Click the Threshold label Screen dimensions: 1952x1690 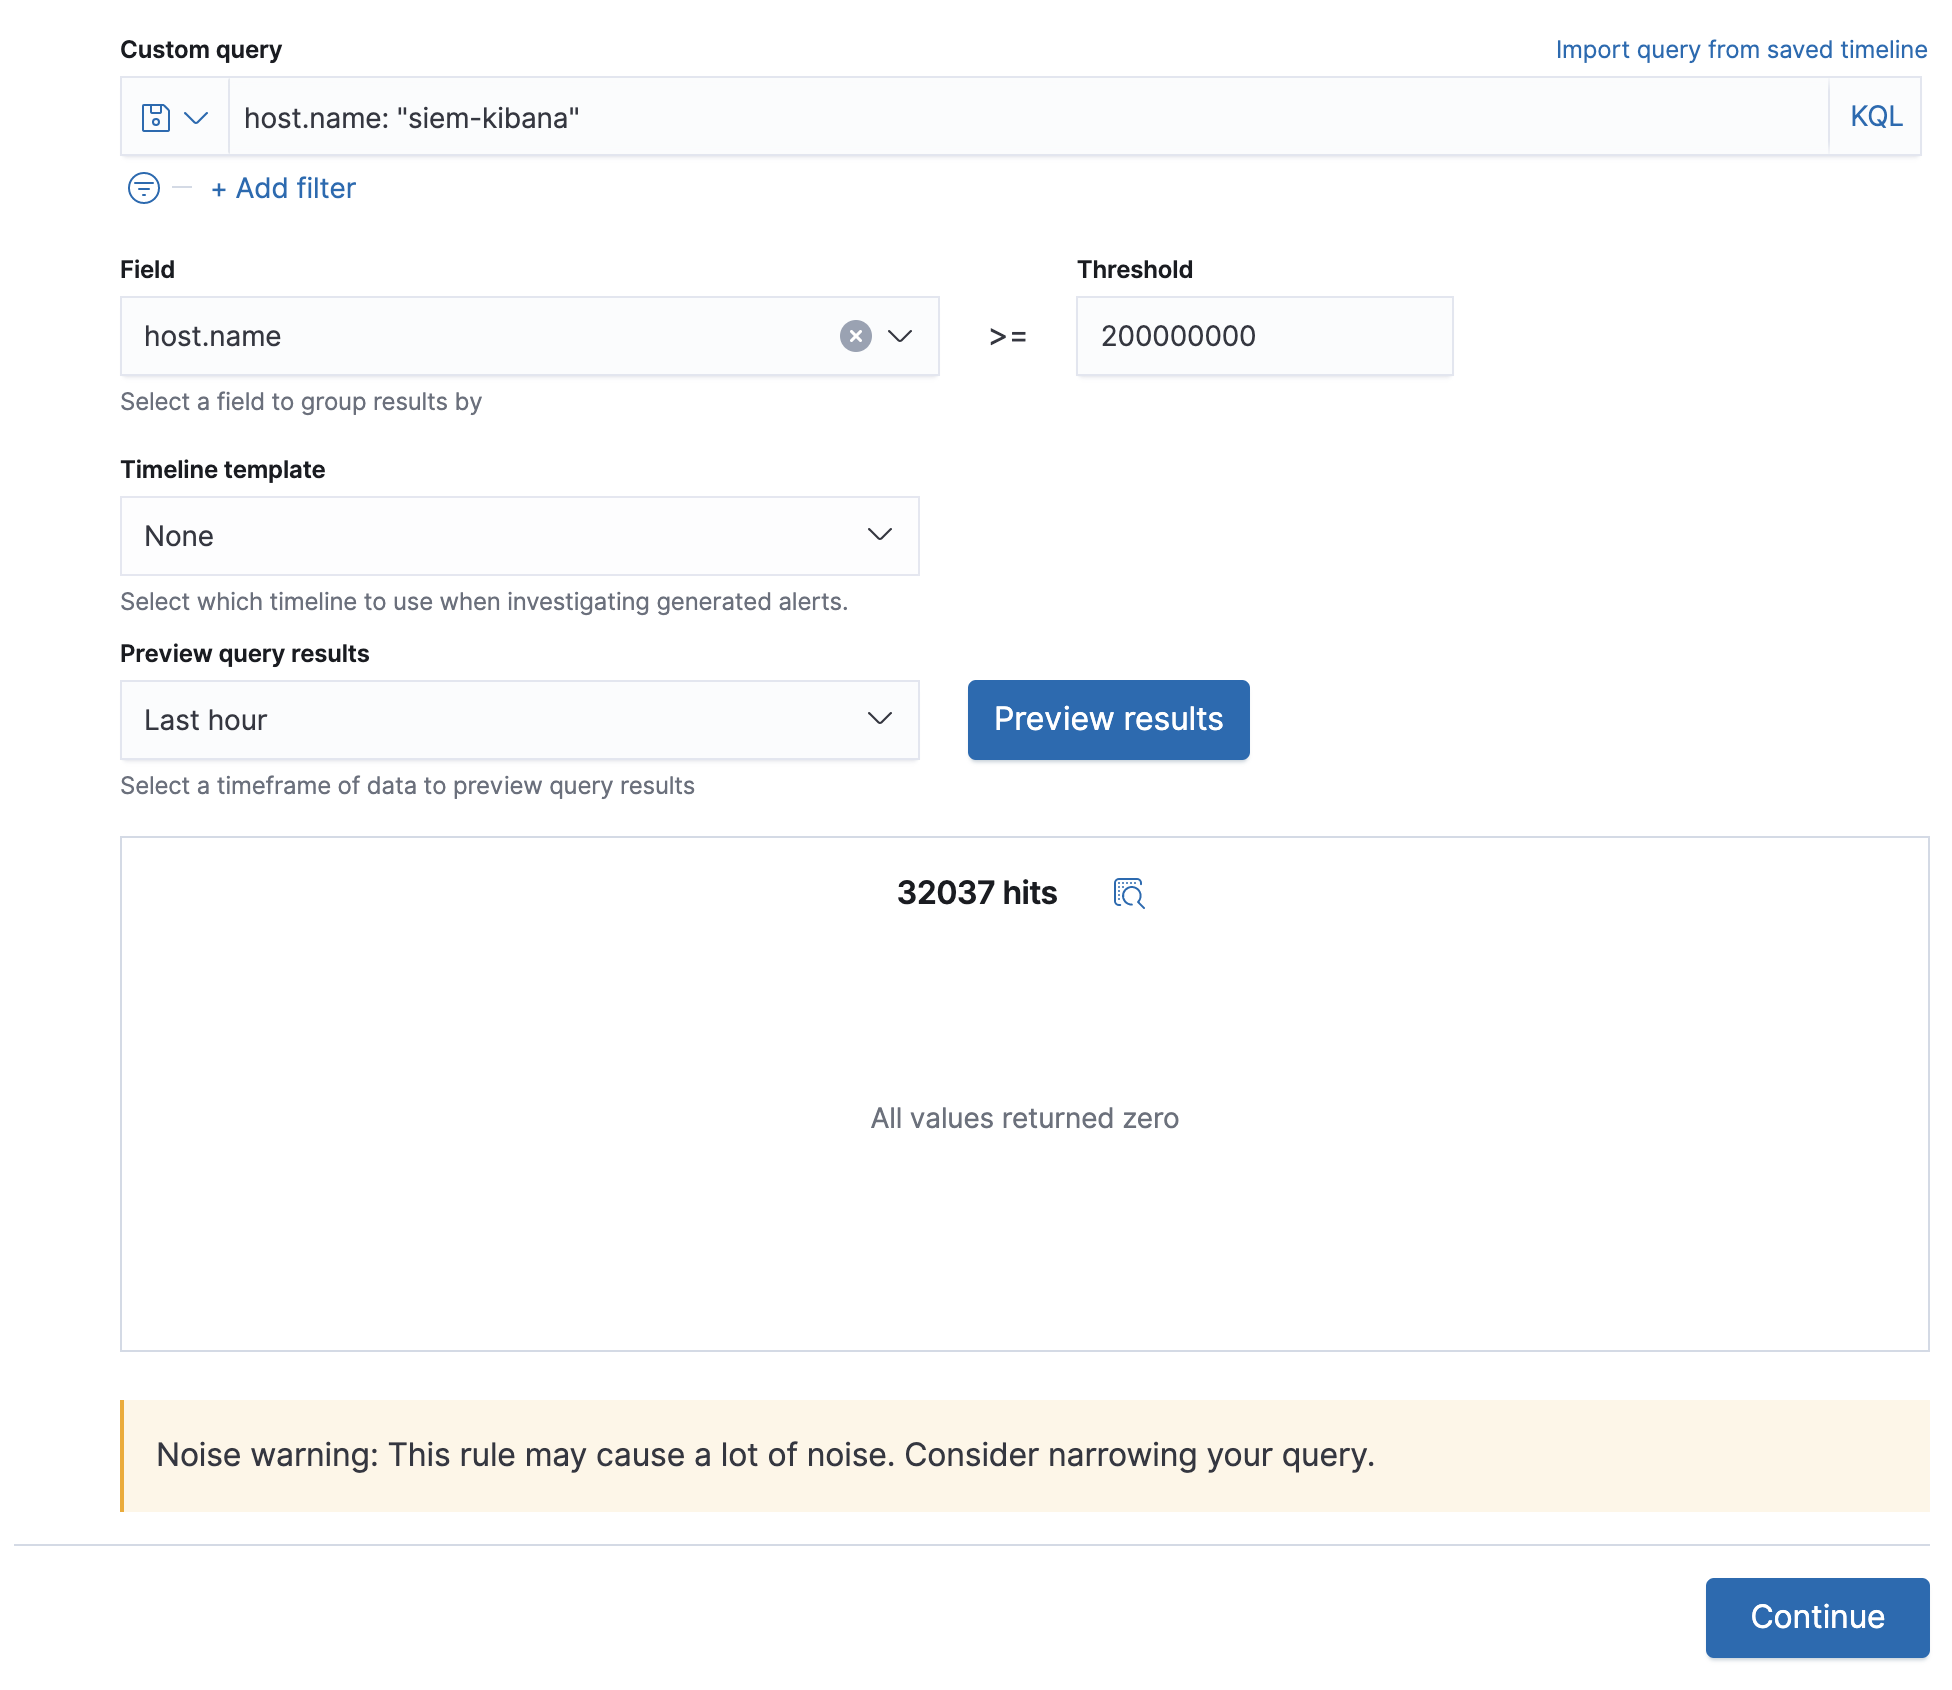pyautogui.click(x=1134, y=270)
